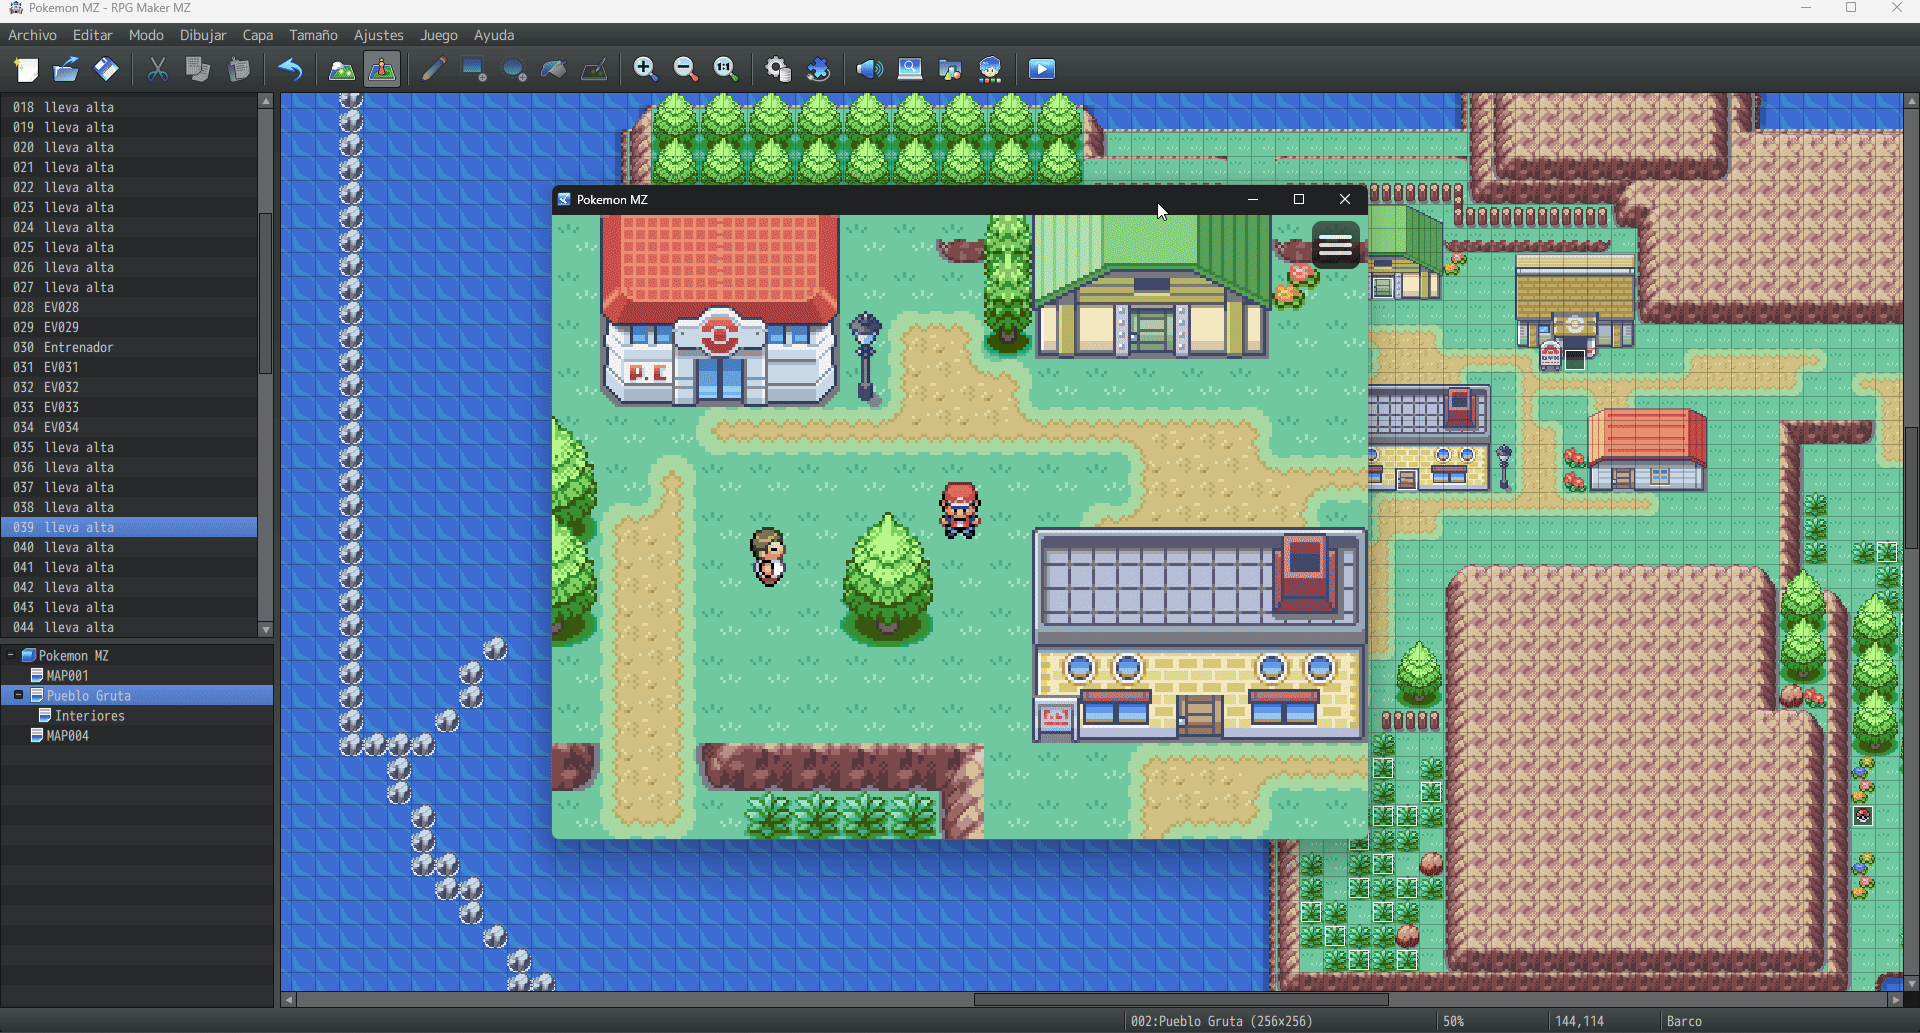Open the Database editor
Screen dimensions: 1920x1033
coord(778,69)
